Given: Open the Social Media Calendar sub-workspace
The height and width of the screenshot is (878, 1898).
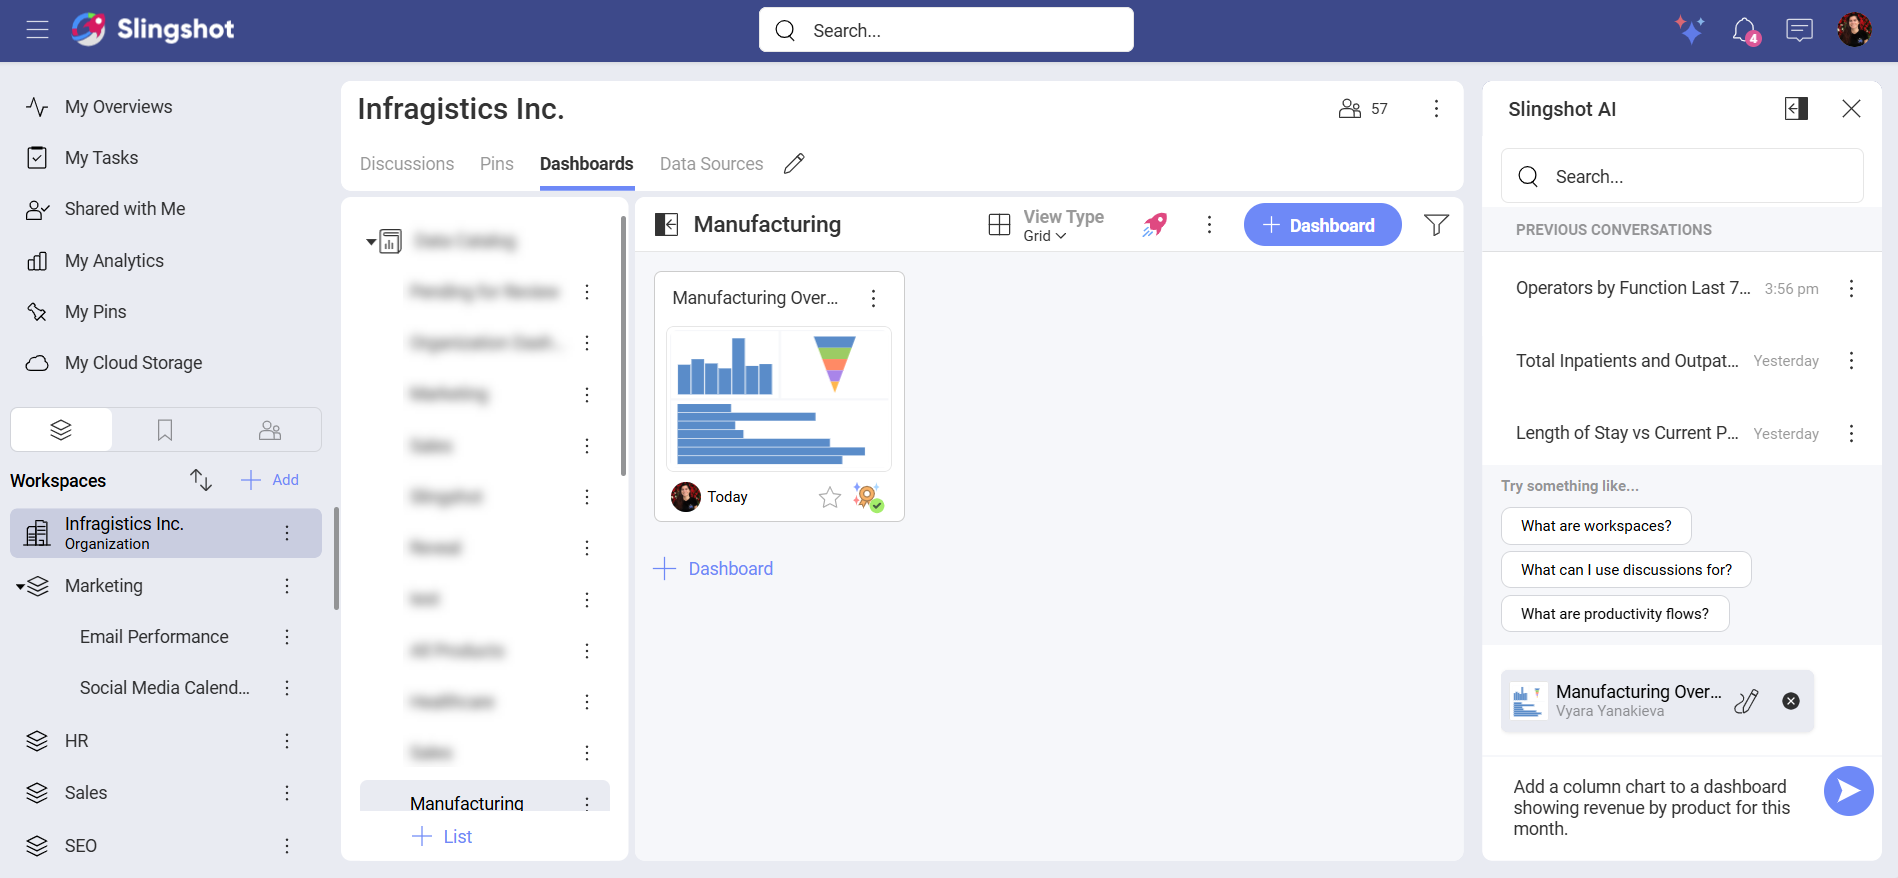Looking at the screenshot, I should (x=165, y=688).
